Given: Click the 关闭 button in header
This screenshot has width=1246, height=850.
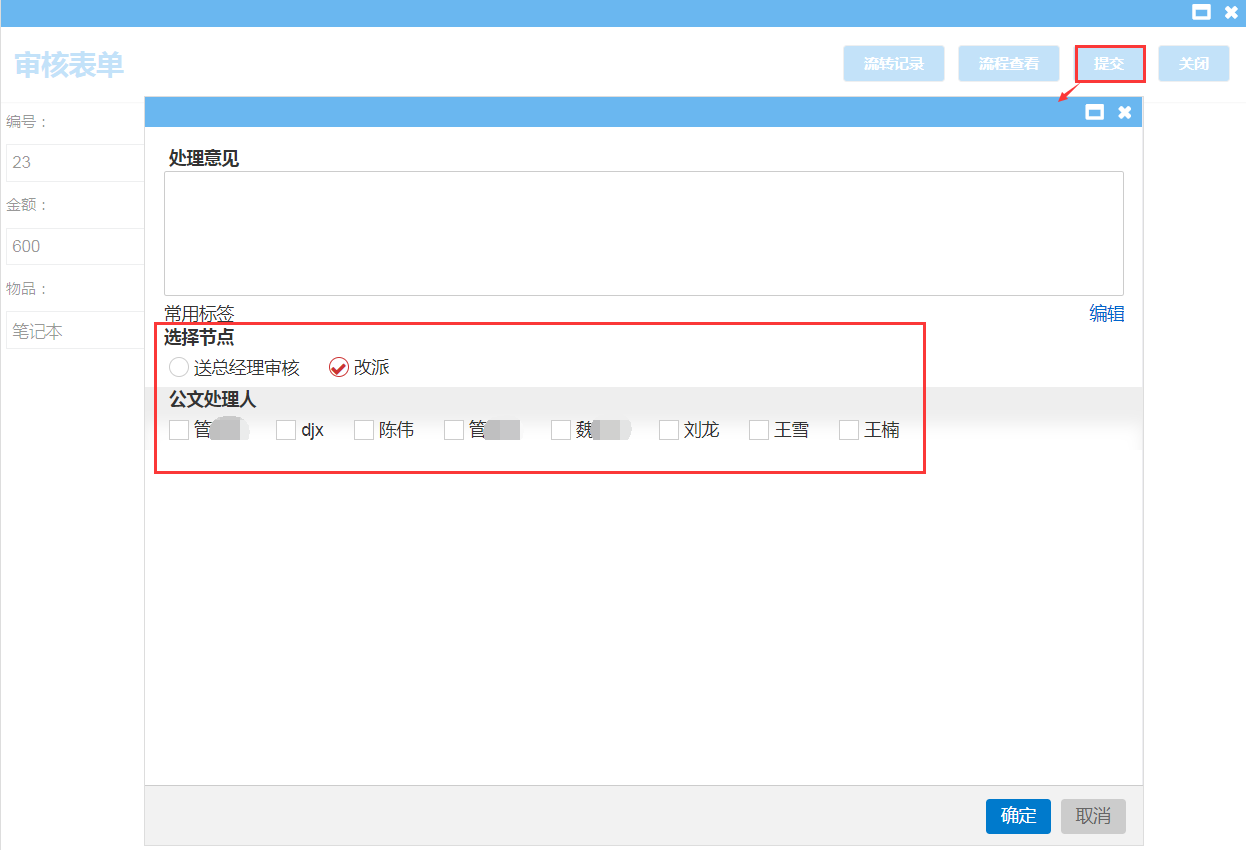Looking at the screenshot, I should pos(1193,63).
